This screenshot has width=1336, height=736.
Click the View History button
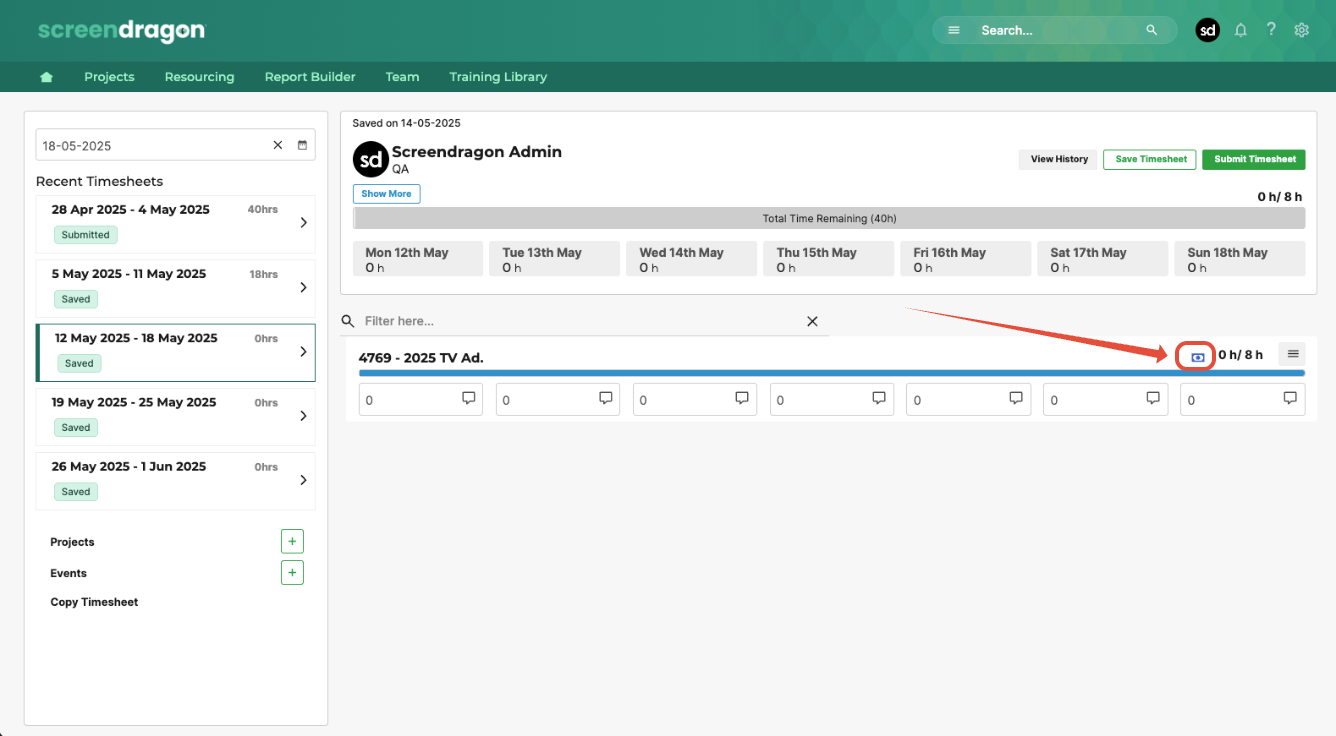click(1059, 159)
